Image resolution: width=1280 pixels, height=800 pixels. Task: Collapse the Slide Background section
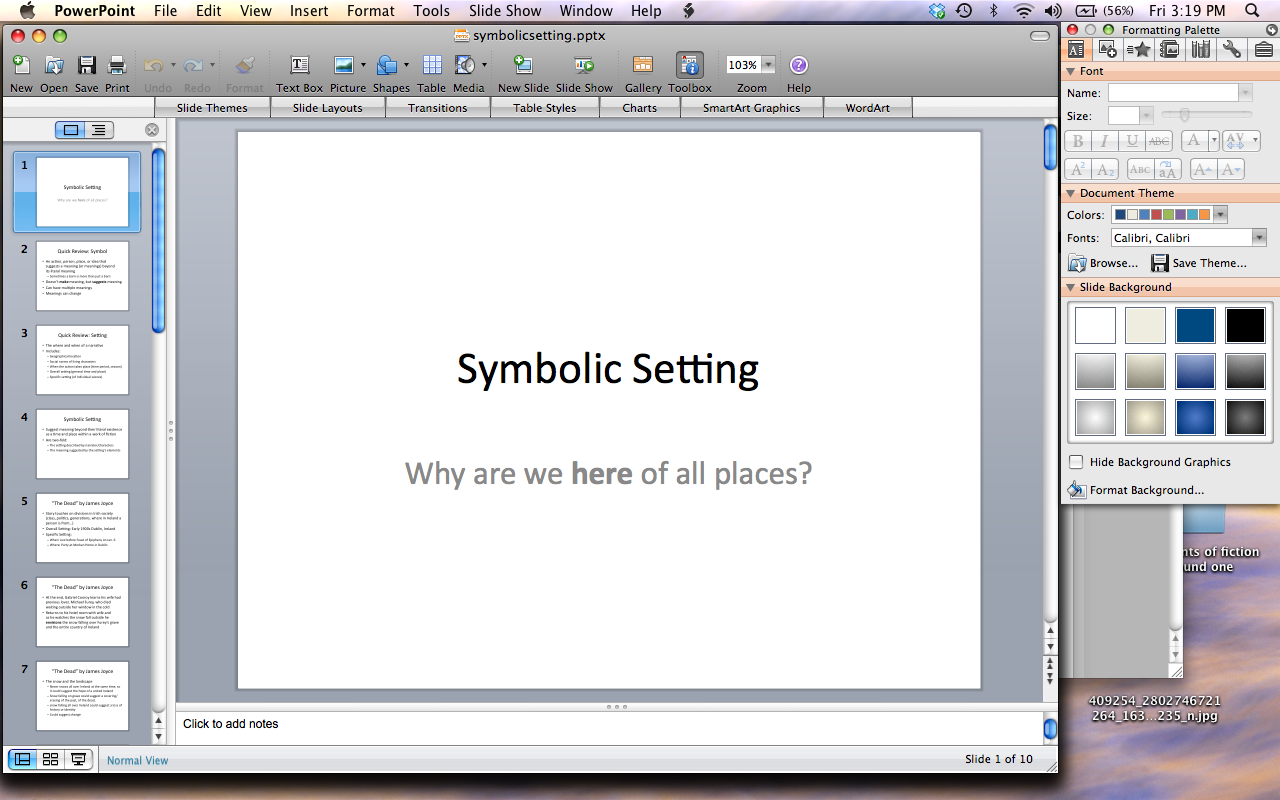[x=1070, y=287]
